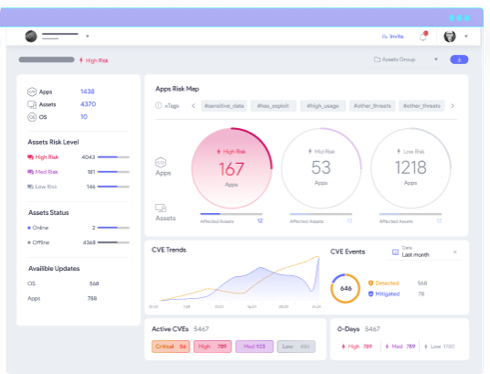Open the notification bell
This screenshot has width=490, height=374.
[423, 36]
